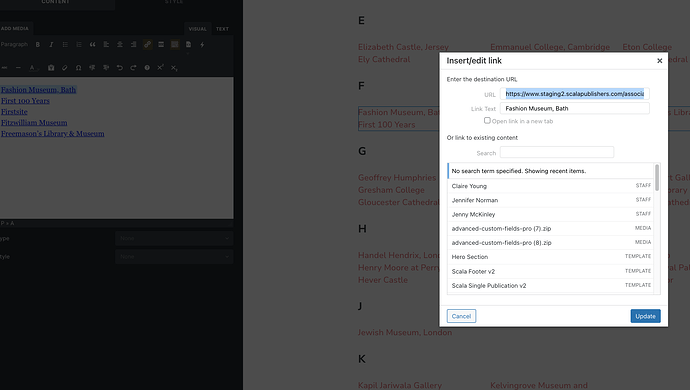The width and height of the screenshot is (690, 390).
Task: Align text center
Action: pyautogui.click(x=120, y=44)
